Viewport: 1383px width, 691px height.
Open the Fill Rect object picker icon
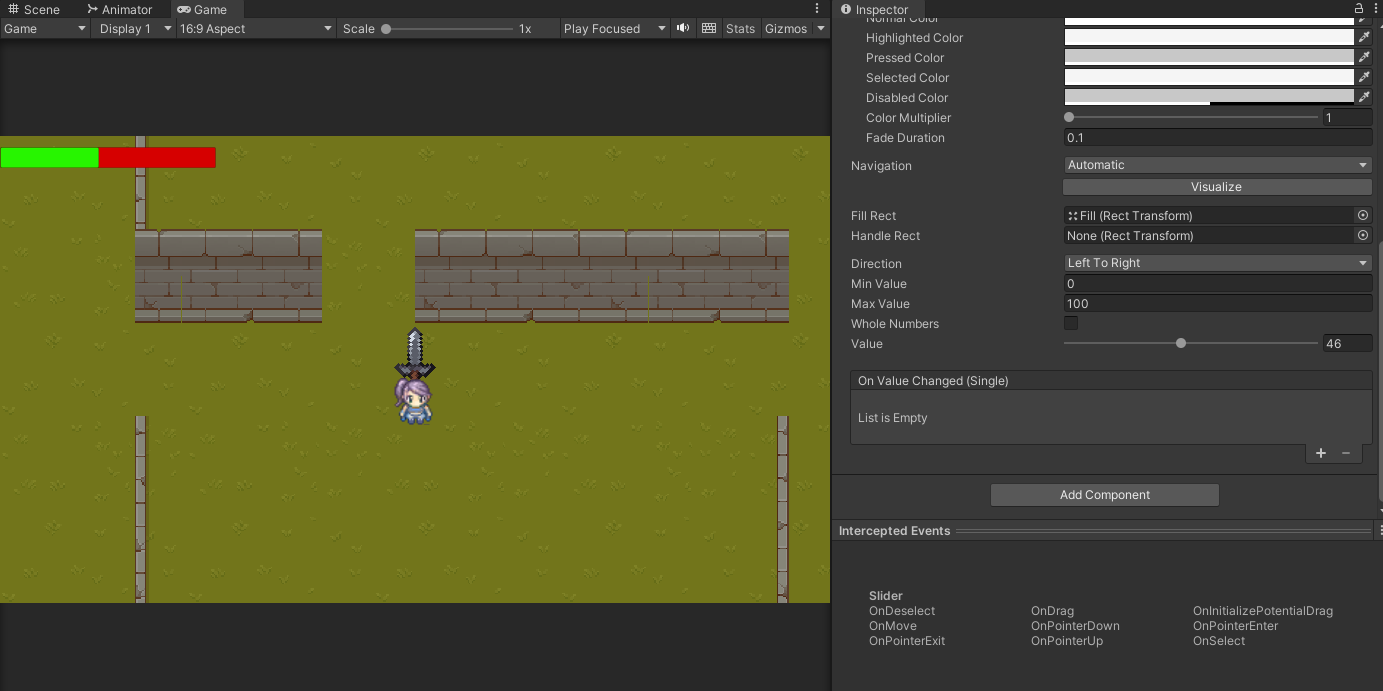point(1363,215)
